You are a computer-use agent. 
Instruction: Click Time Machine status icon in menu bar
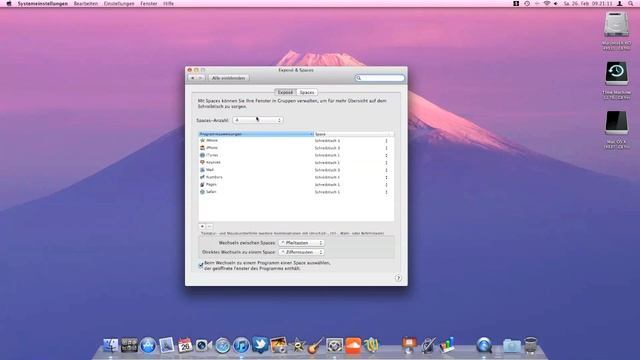tap(527, 3)
